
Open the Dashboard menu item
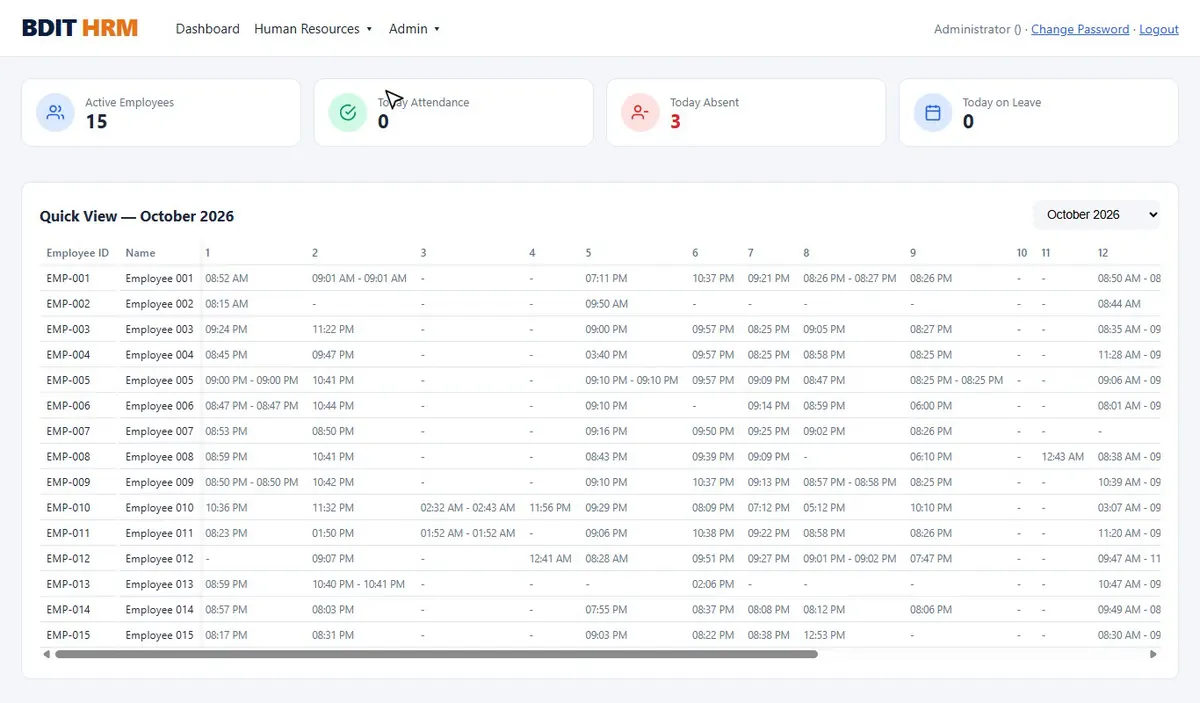(x=208, y=29)
